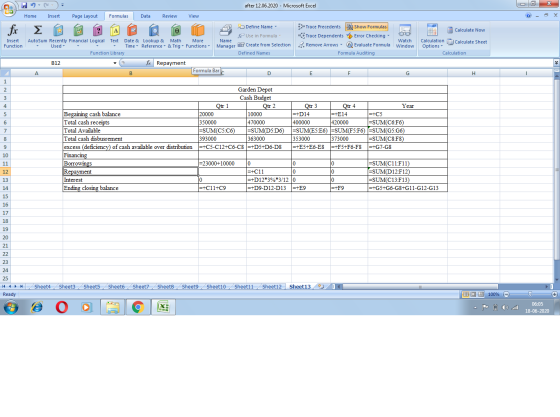This screenshot has width=560, height=417.
Task: Click Create from Selection
Action: click(x=264, y=45)
